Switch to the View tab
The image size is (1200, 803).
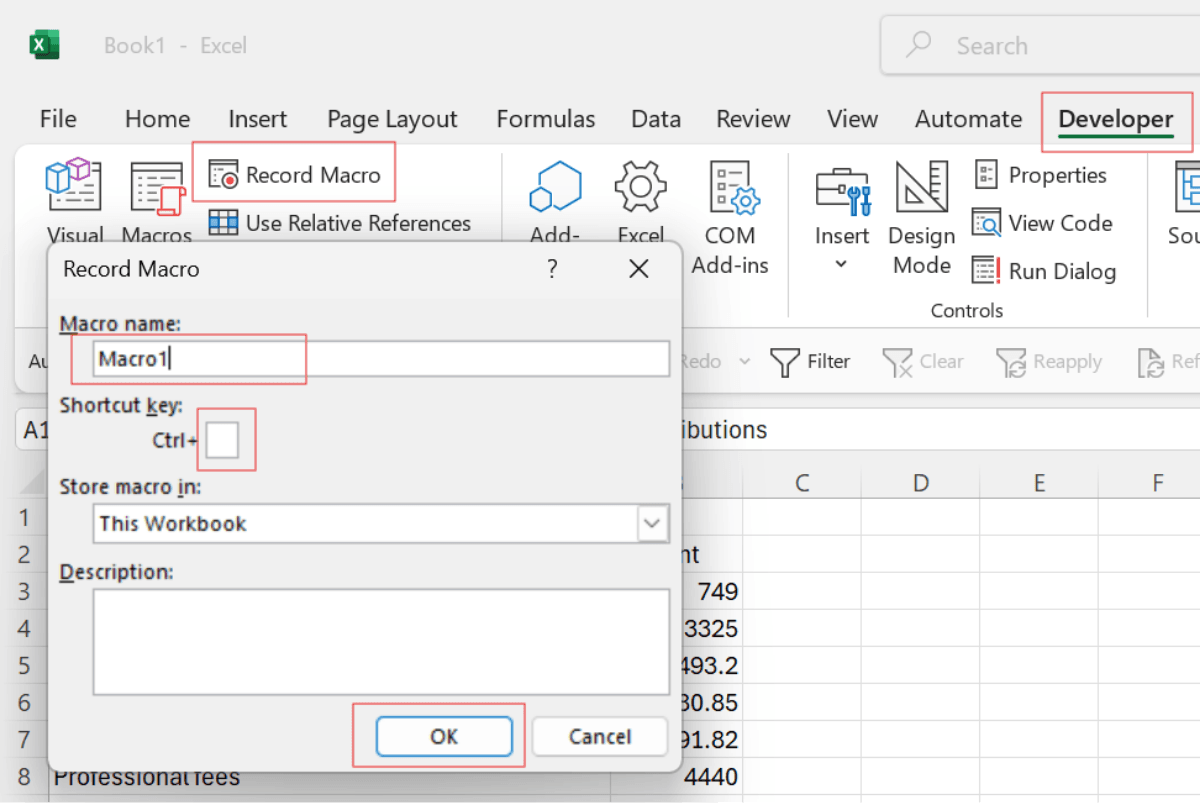tap(852, 119)
